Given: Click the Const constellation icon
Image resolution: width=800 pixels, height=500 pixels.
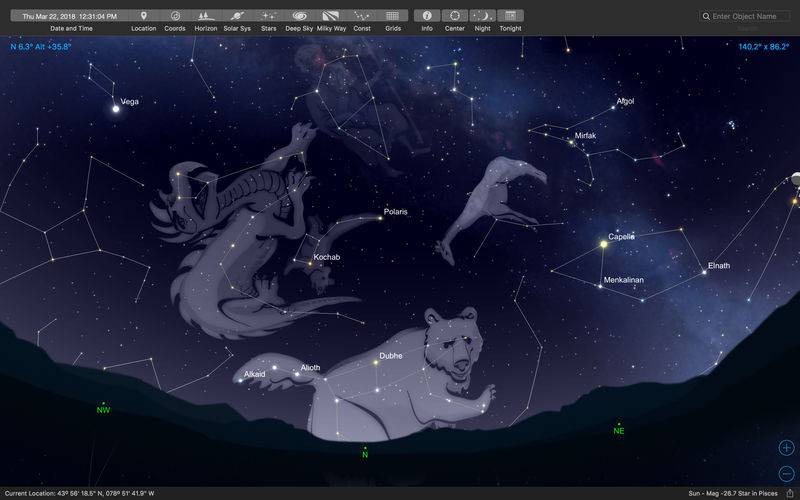Looking at the screenshot, I should [x=362, y=16].
